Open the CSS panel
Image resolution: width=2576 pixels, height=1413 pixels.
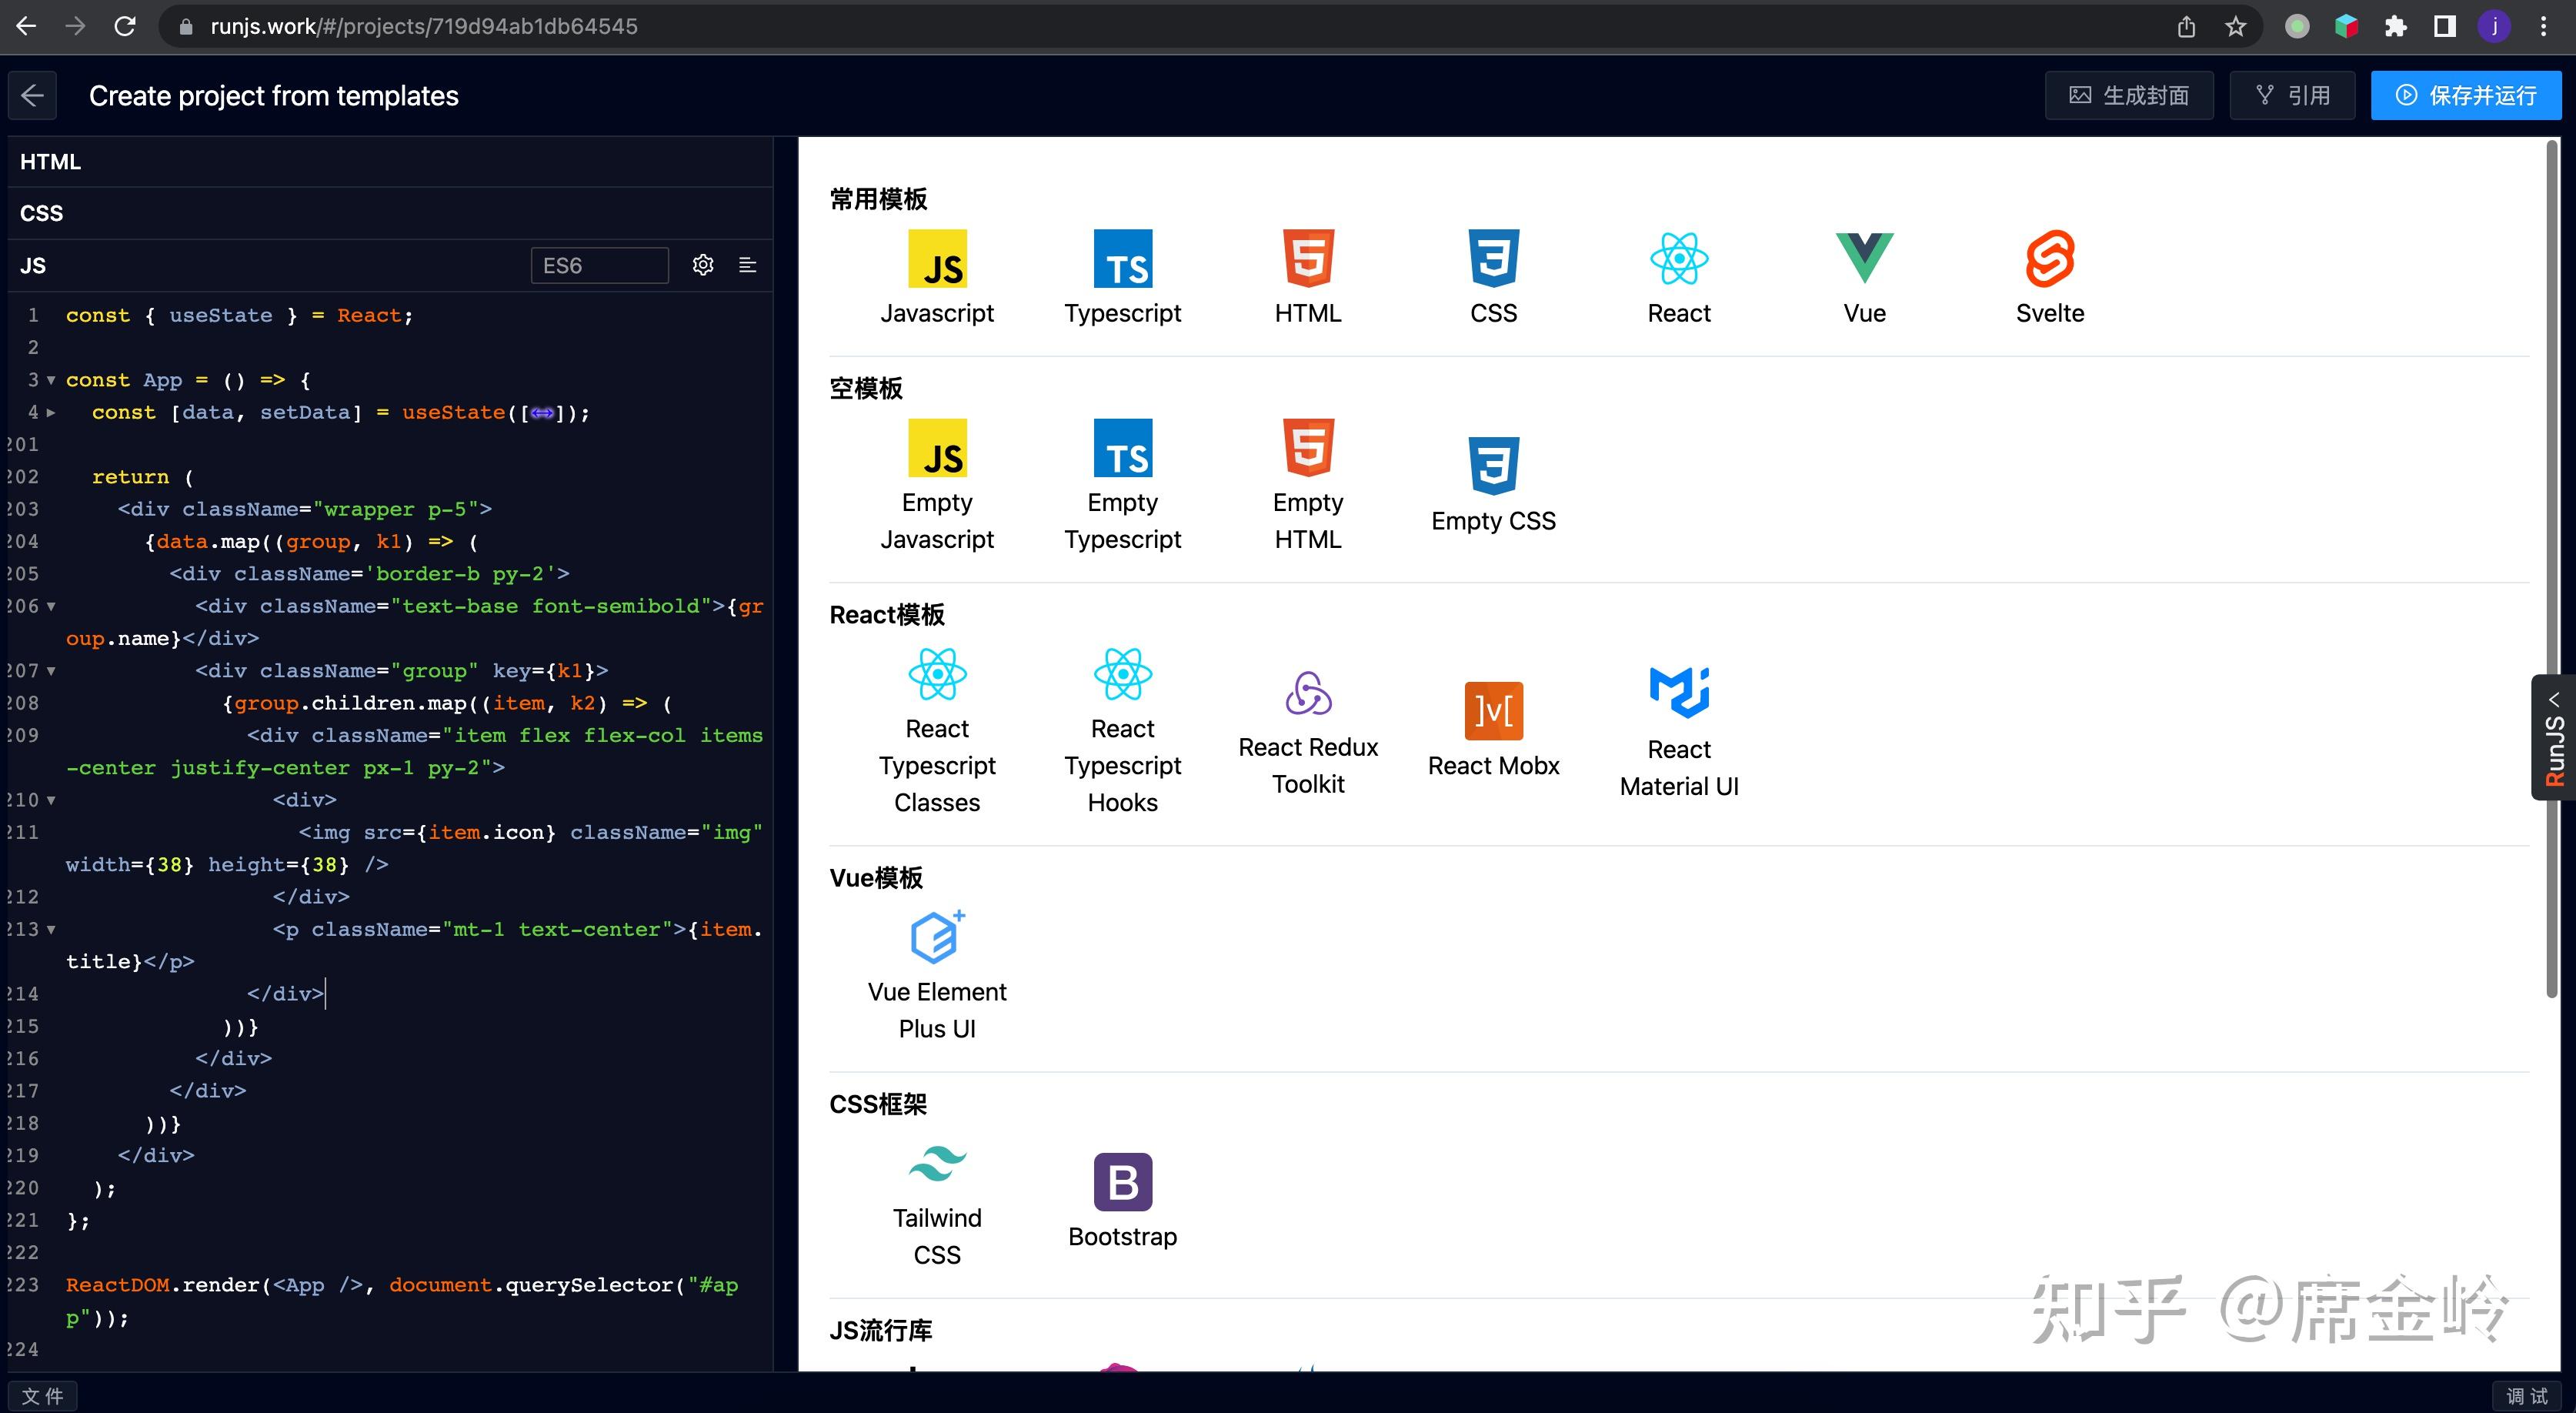[41, 212]
